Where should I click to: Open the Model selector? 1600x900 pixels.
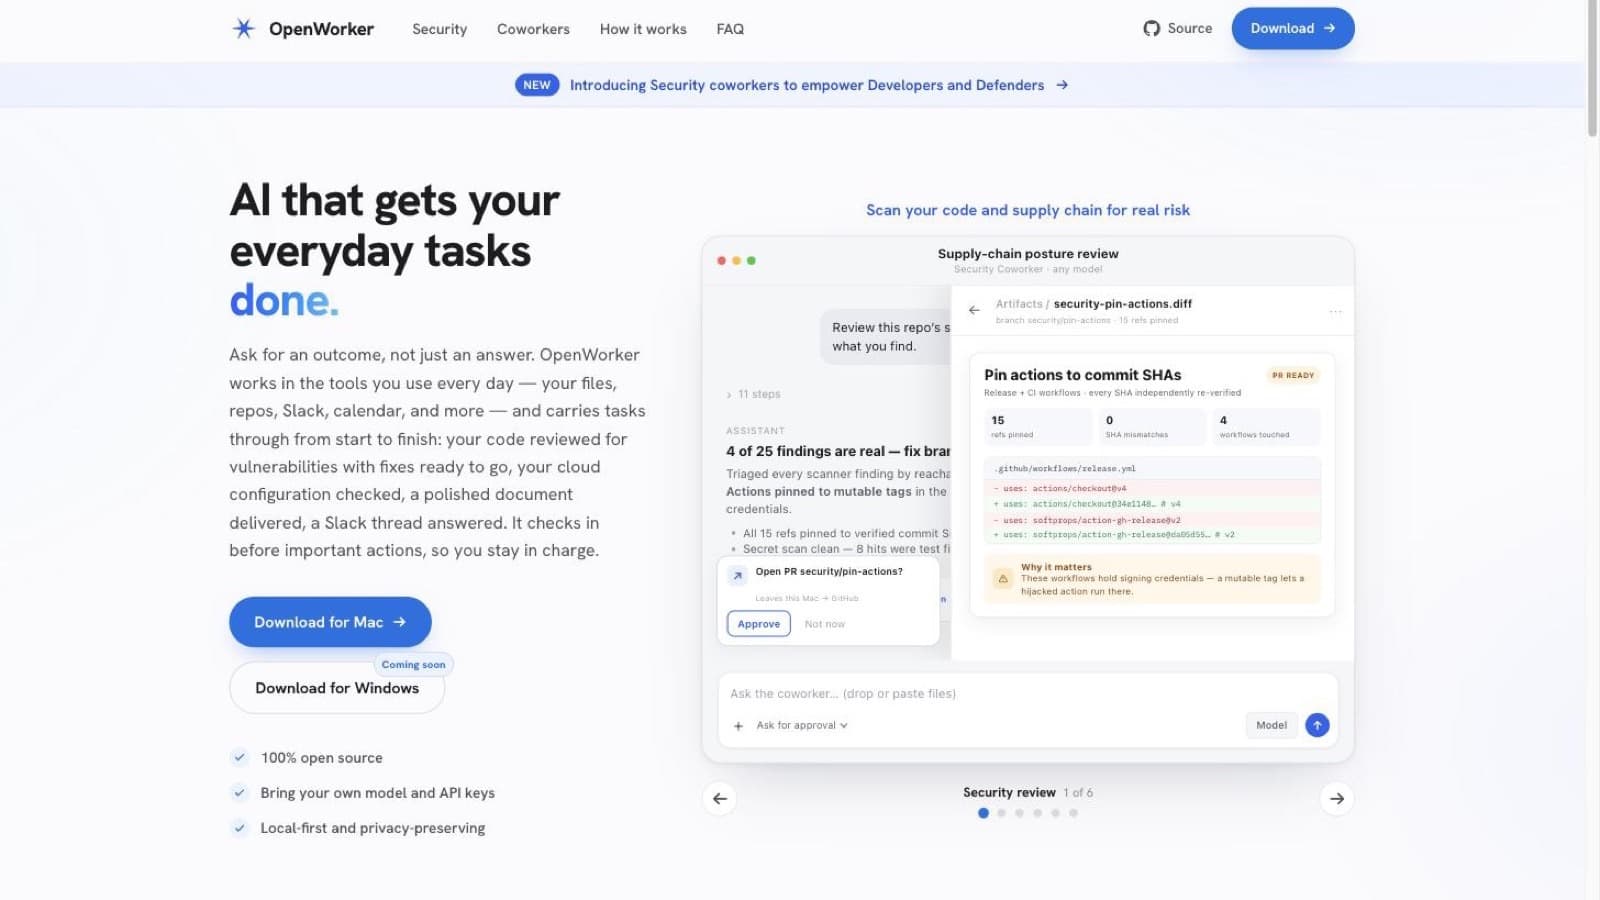[1271, 725]
